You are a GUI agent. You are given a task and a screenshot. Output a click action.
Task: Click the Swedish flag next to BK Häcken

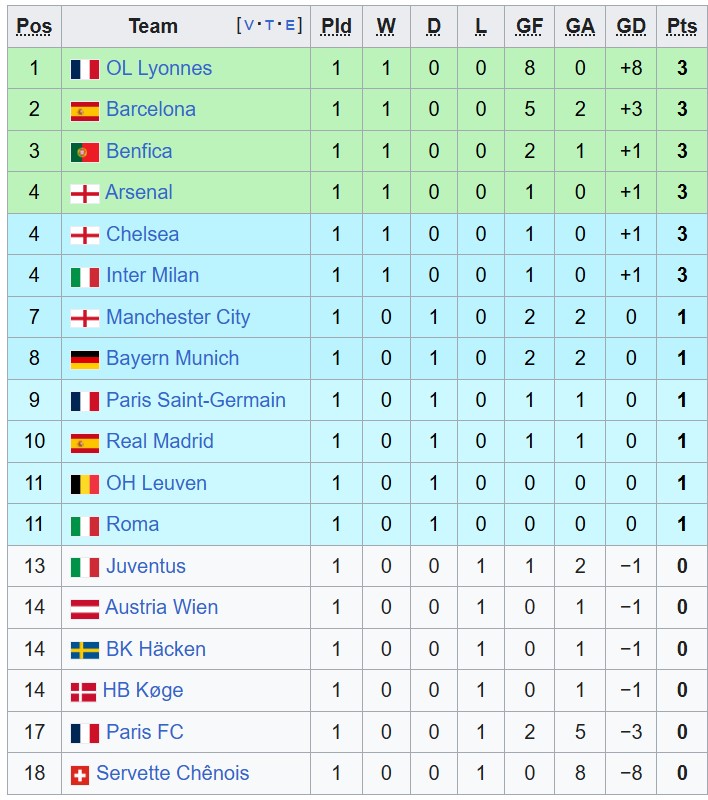coord(85,650)
